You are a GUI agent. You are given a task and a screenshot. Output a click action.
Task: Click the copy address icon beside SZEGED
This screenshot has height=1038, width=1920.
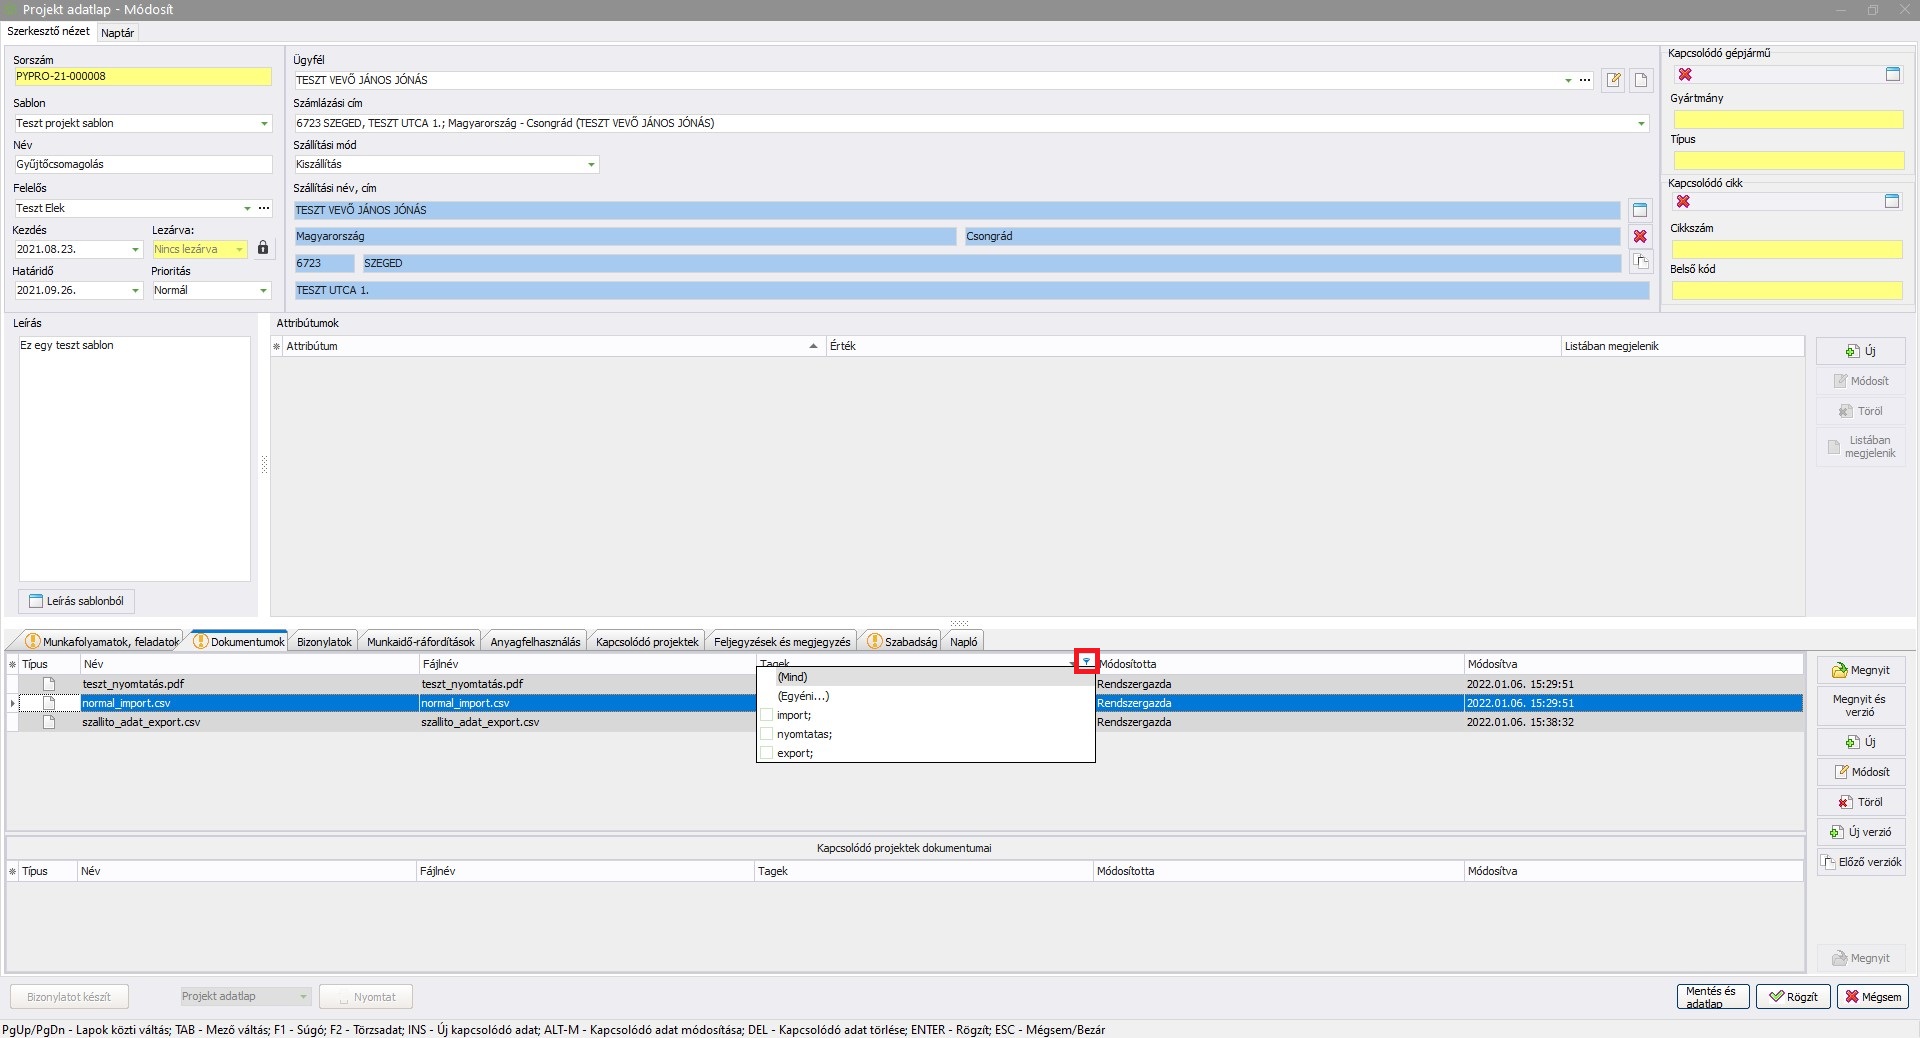click(x=1640, y=262)
